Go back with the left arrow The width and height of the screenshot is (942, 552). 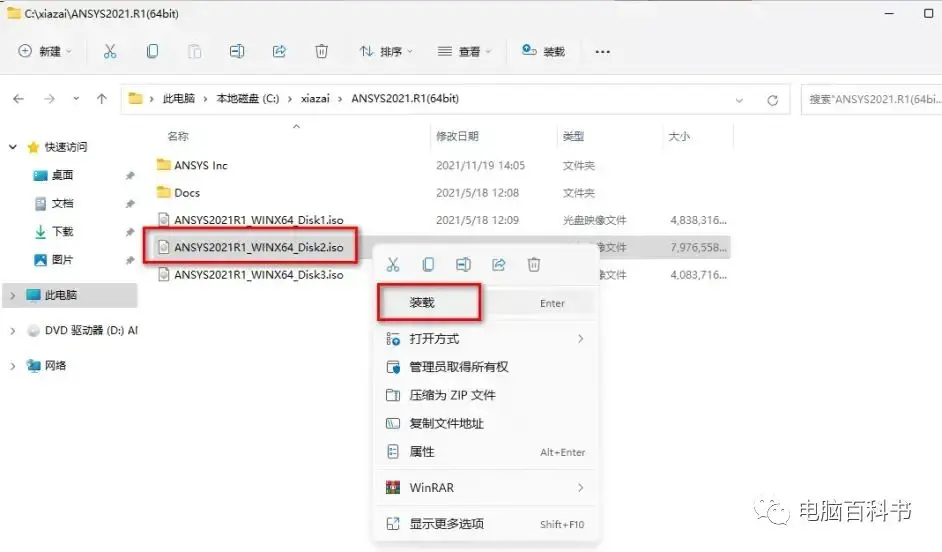click(x=19, y=99)
